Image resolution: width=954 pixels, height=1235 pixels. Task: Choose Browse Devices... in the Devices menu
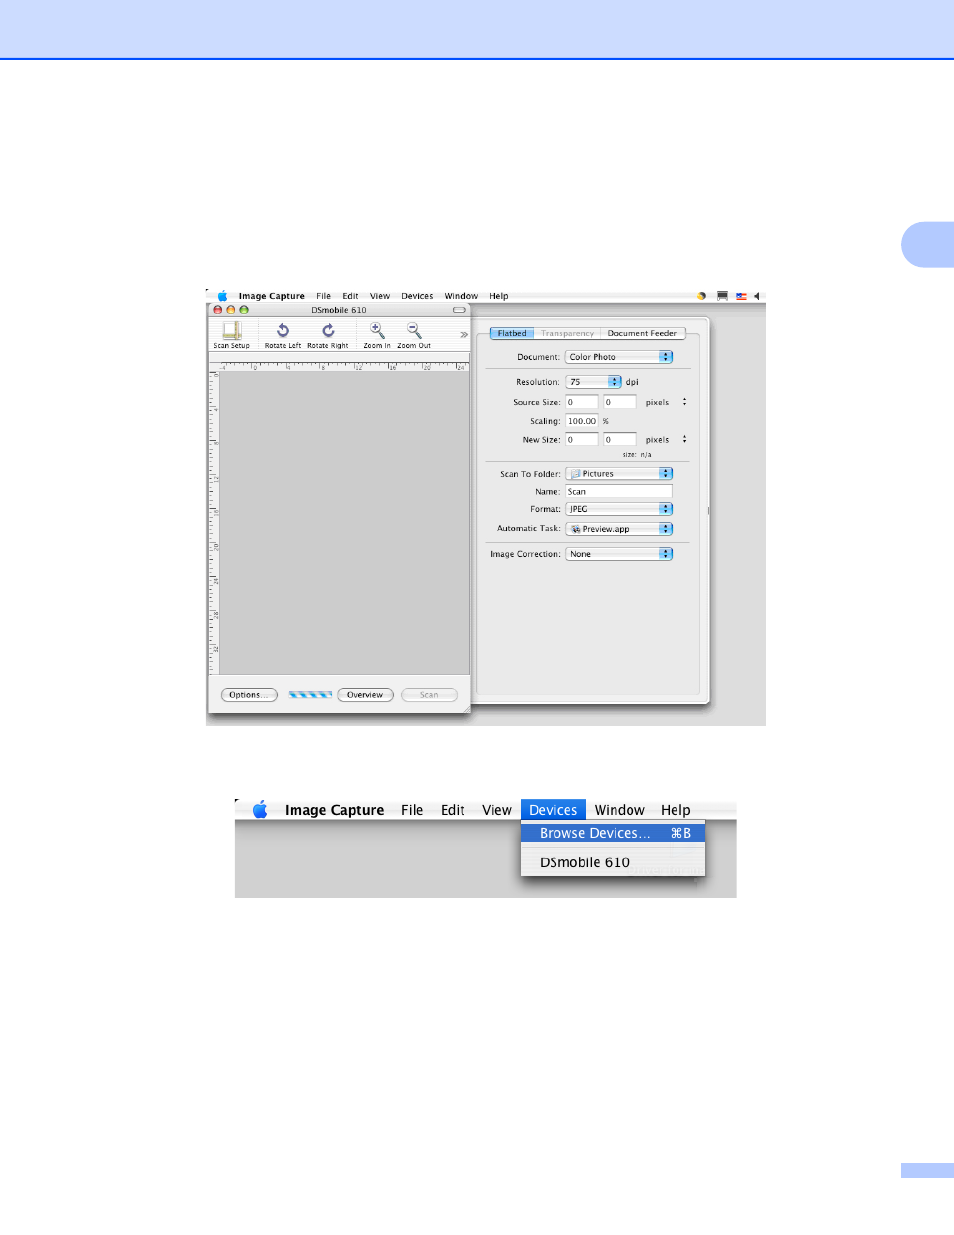(x=613, y=833)
